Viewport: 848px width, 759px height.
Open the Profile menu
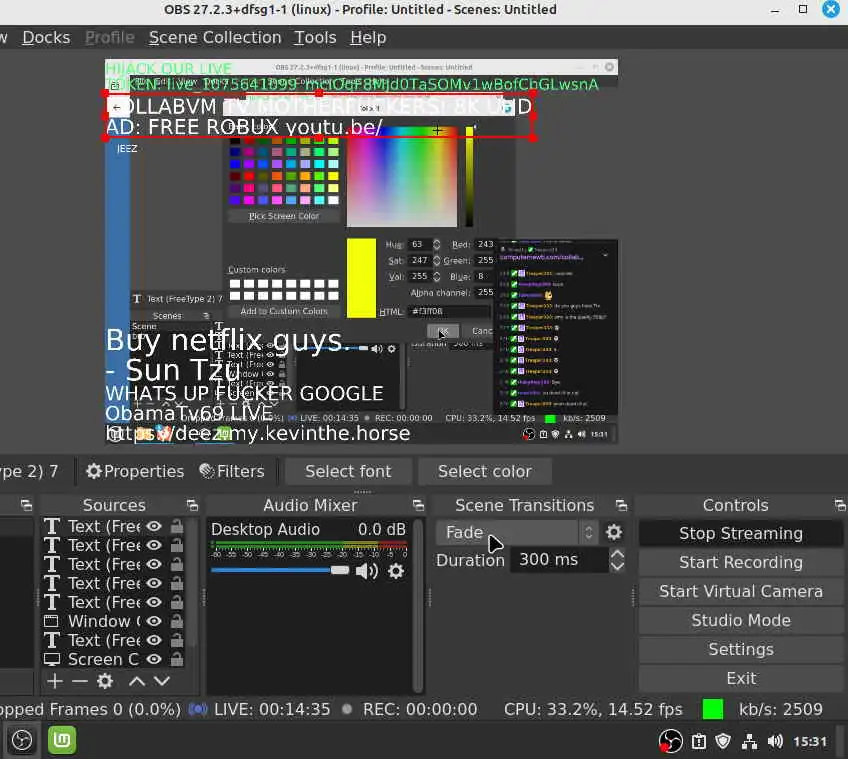click(110, 37)
